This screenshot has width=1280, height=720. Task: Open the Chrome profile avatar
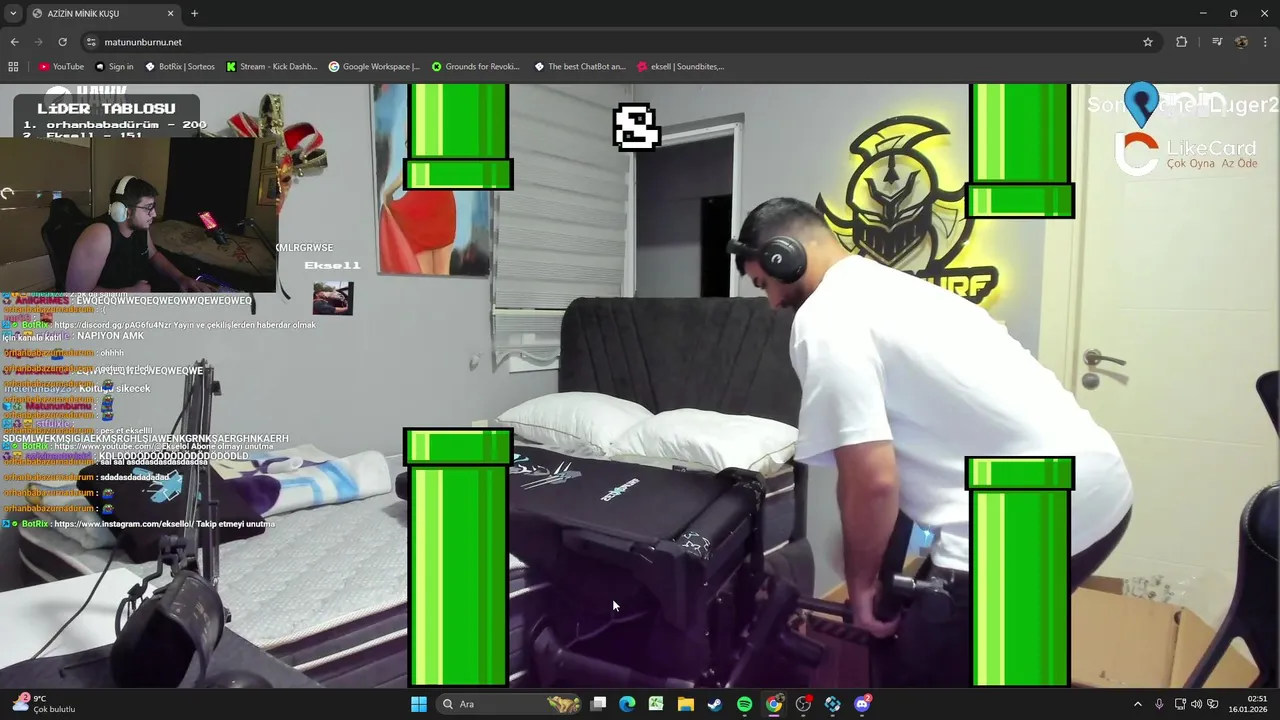click(1241, 42)
